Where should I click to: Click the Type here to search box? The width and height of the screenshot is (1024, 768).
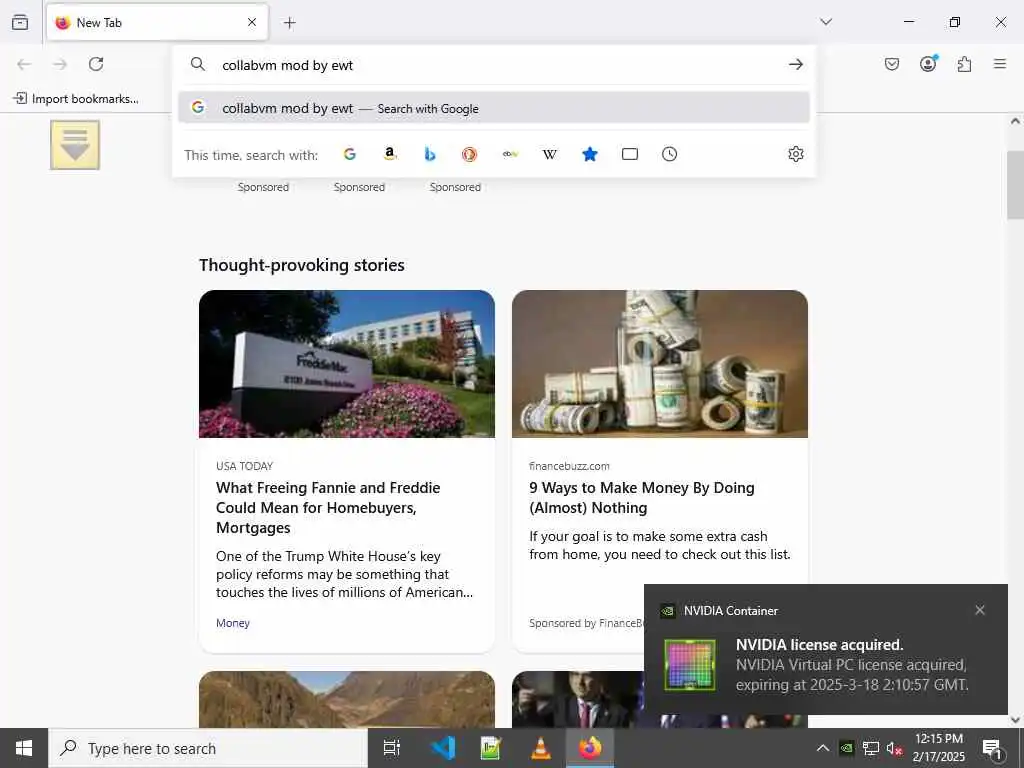(208, 748)
